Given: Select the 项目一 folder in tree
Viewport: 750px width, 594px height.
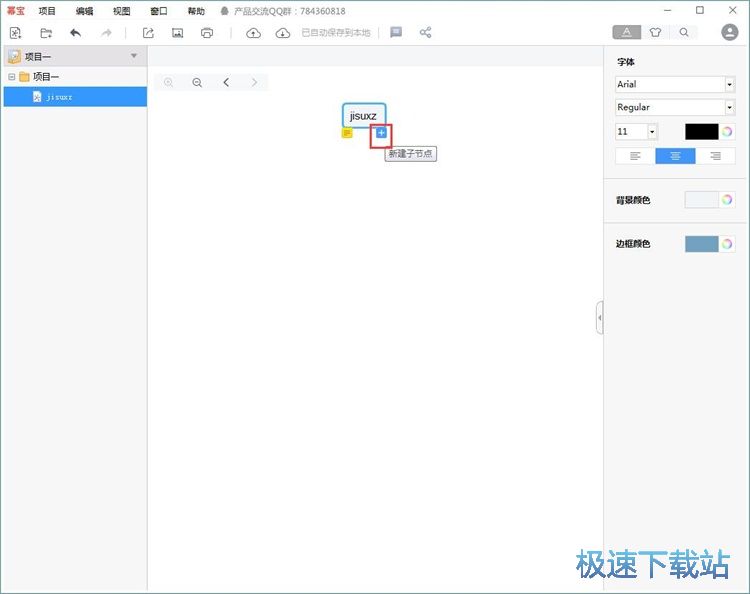Looking at the screenshot, I should pyautogui.click(x=46, y=77).
